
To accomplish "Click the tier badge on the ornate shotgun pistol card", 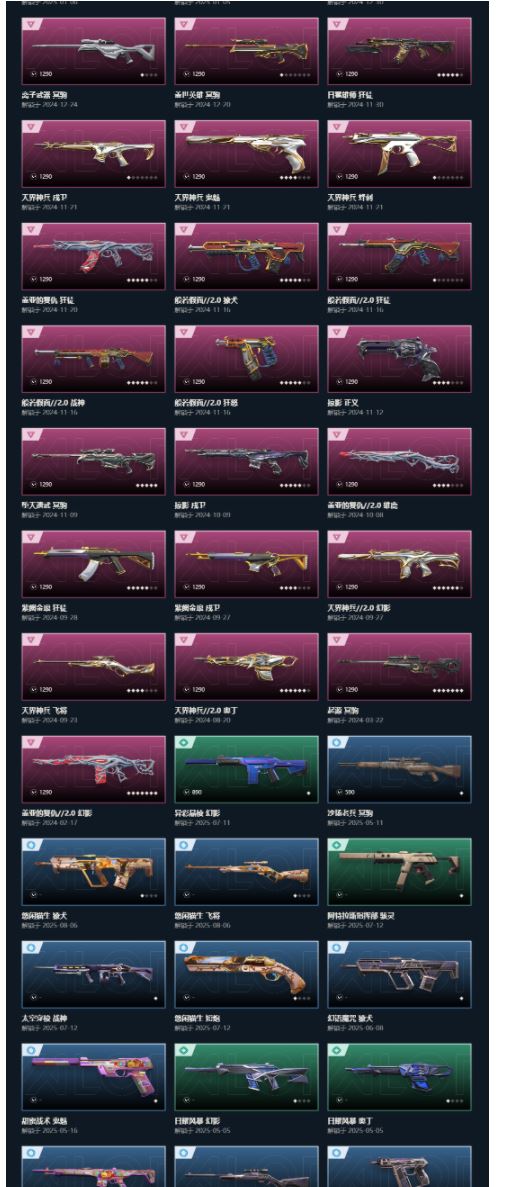I will 183,948.
